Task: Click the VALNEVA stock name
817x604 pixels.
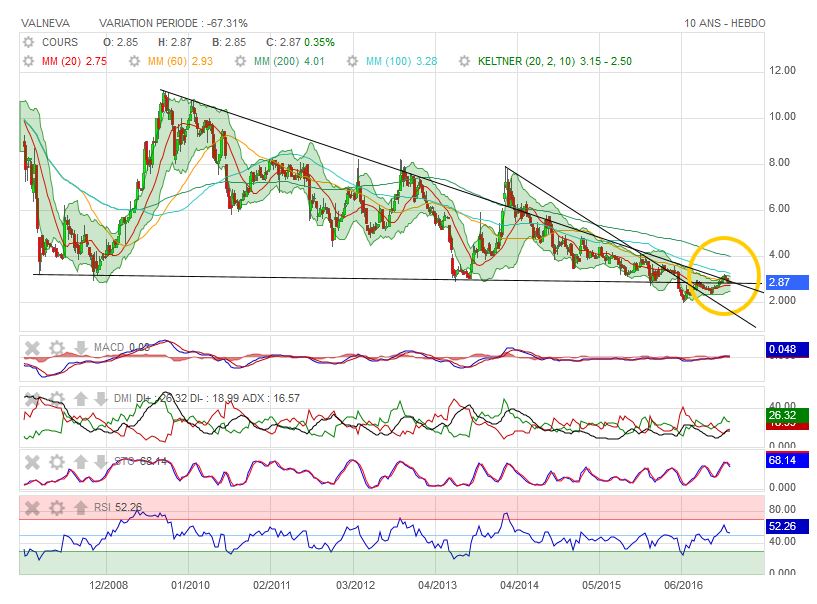Action: pos(45,23)
